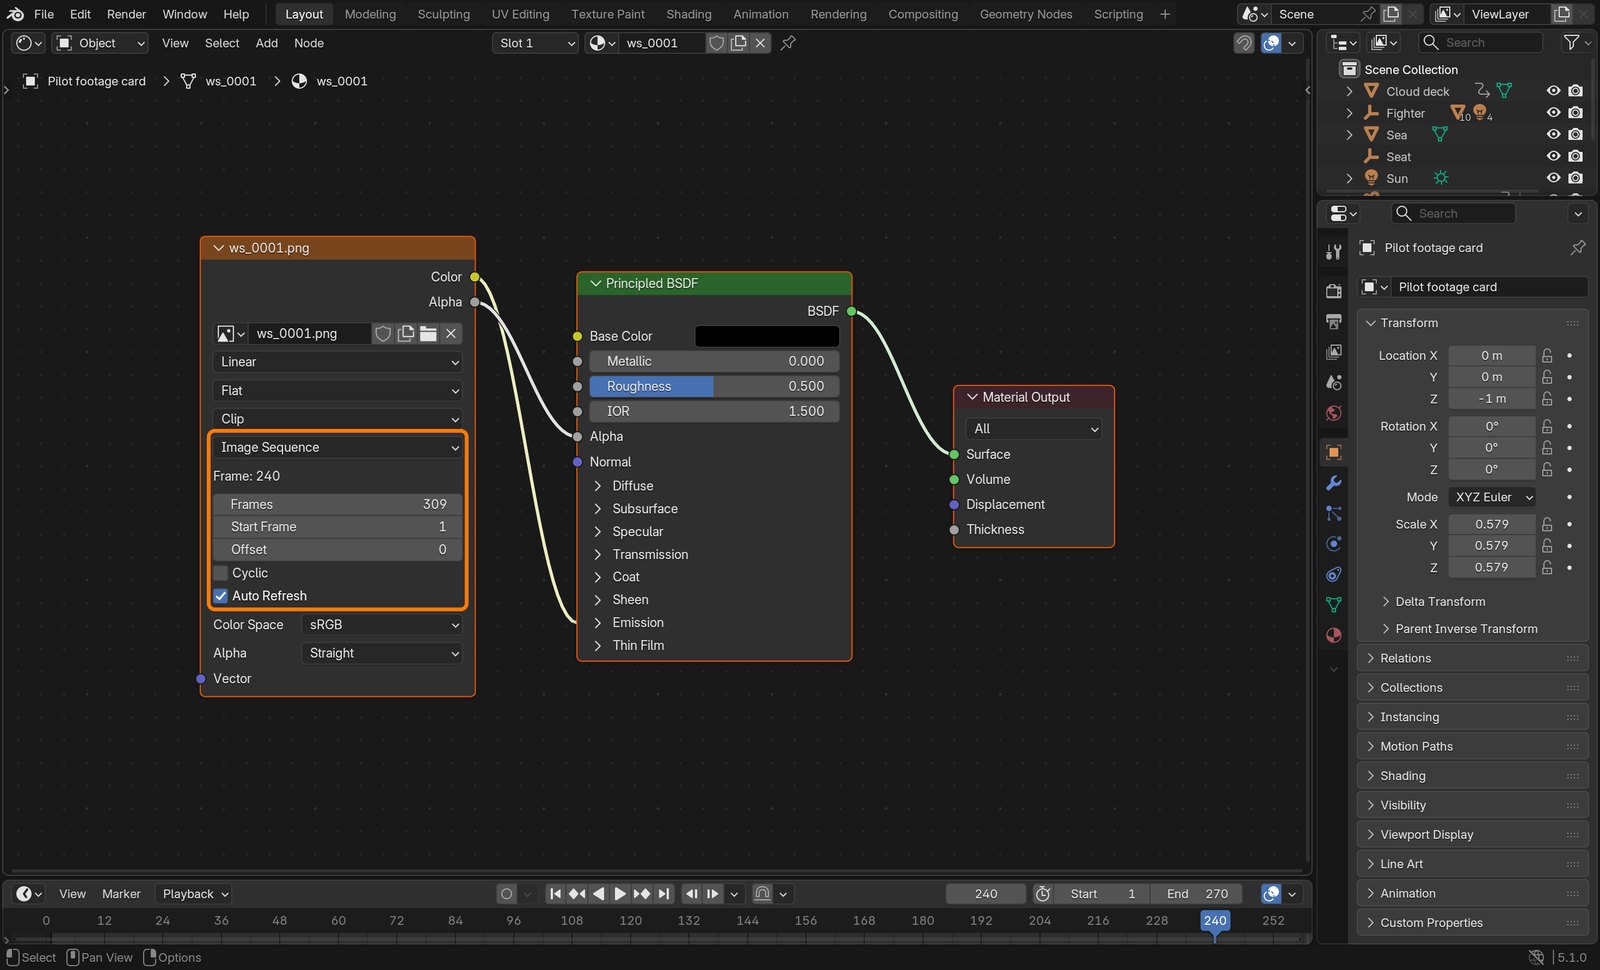Enable the Cyclic checkbox

221,573
